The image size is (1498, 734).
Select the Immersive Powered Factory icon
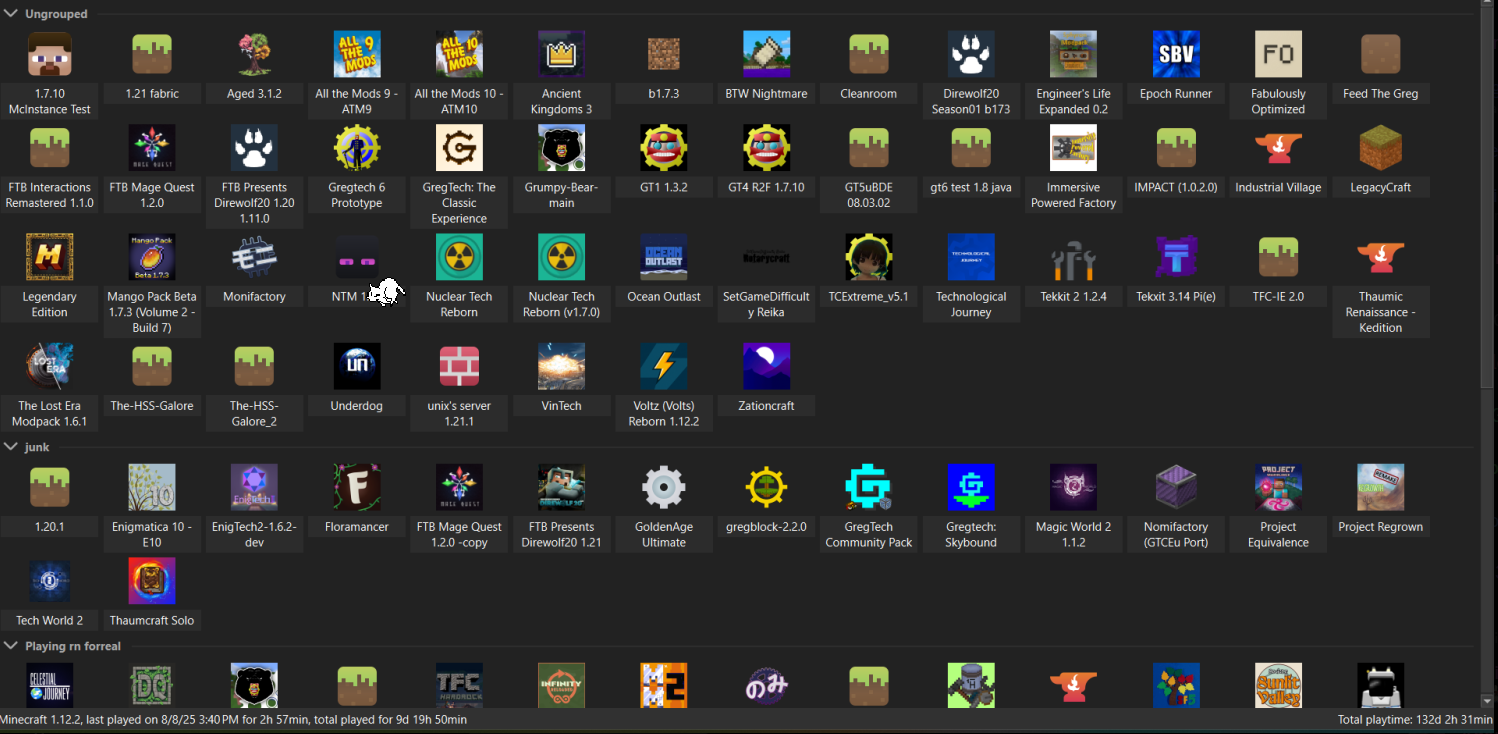pyautogui.click(x=1073, y=148)
